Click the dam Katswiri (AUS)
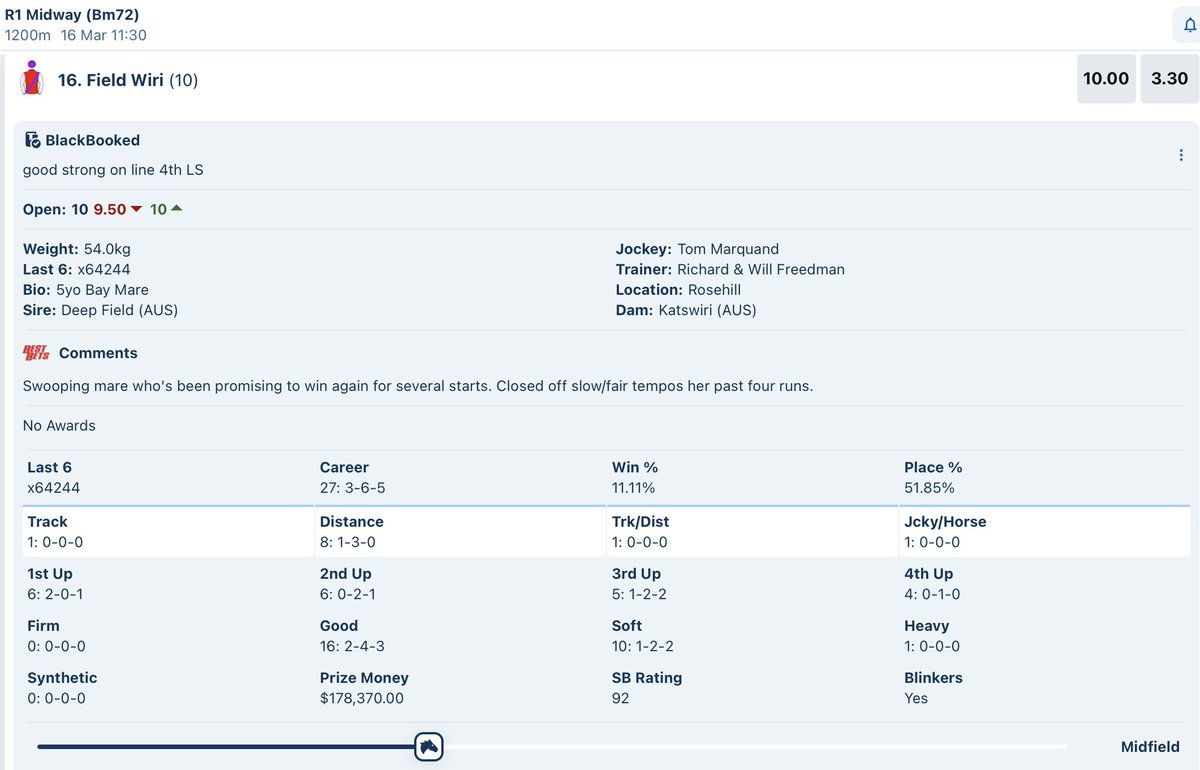The width and height of the screenshot is (1200, 770). coord(707,310)
